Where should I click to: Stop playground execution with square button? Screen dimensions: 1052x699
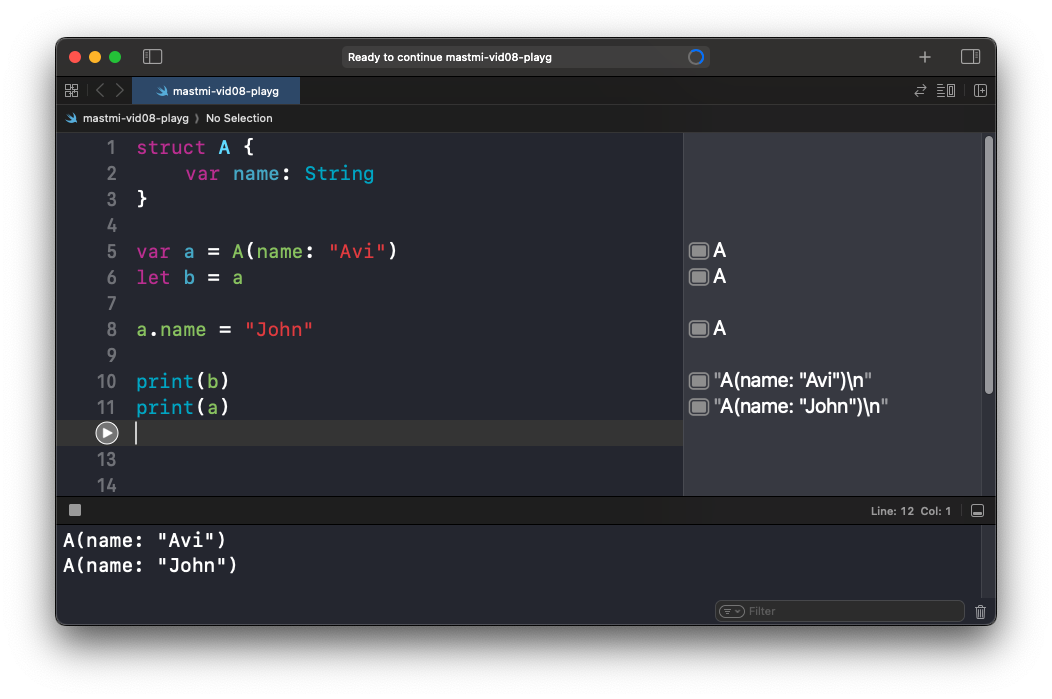coord(75,510)
